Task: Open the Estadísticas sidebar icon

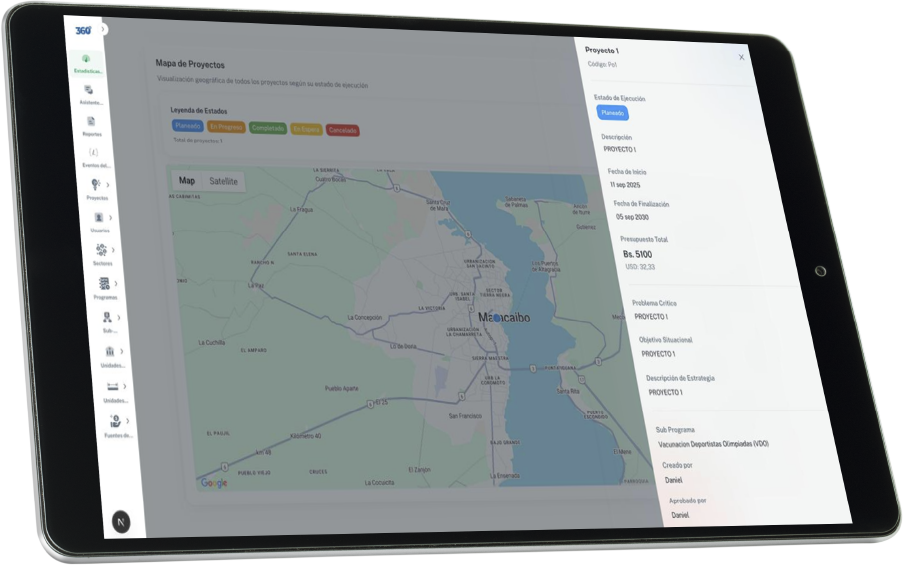Action: click(x=86, y=59)
